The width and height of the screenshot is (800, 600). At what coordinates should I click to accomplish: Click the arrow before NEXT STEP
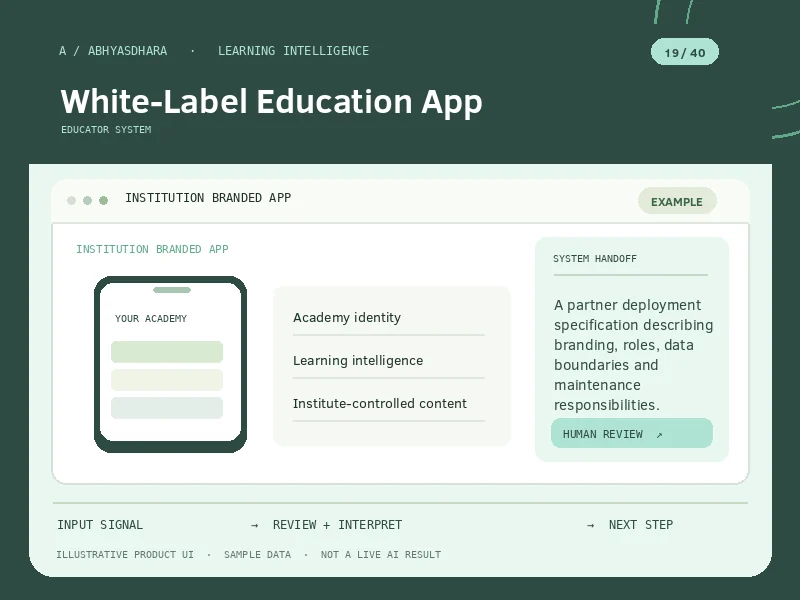pos(590,526)
